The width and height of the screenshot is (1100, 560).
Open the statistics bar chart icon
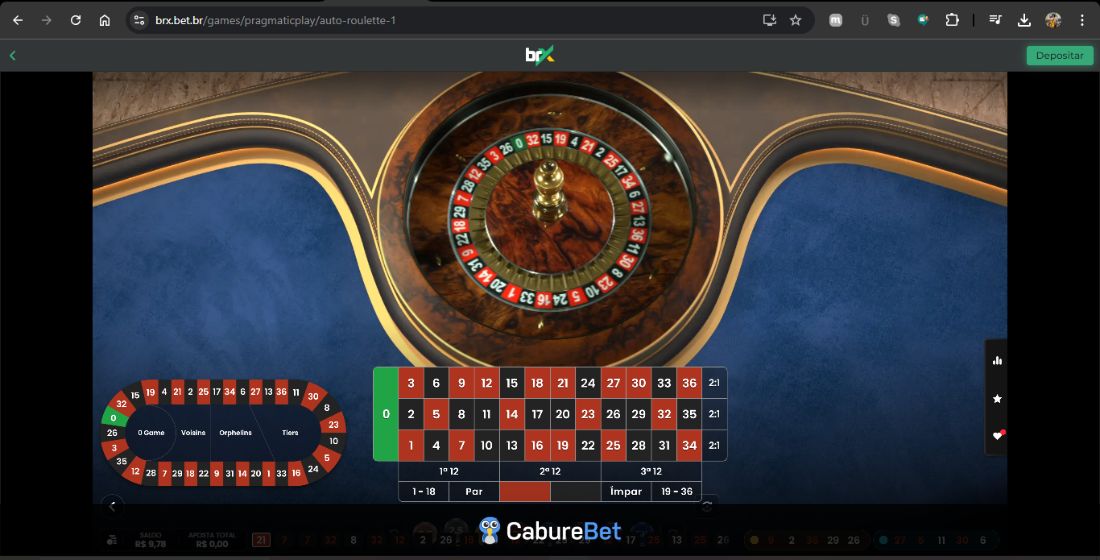click(x=997, y=361)
